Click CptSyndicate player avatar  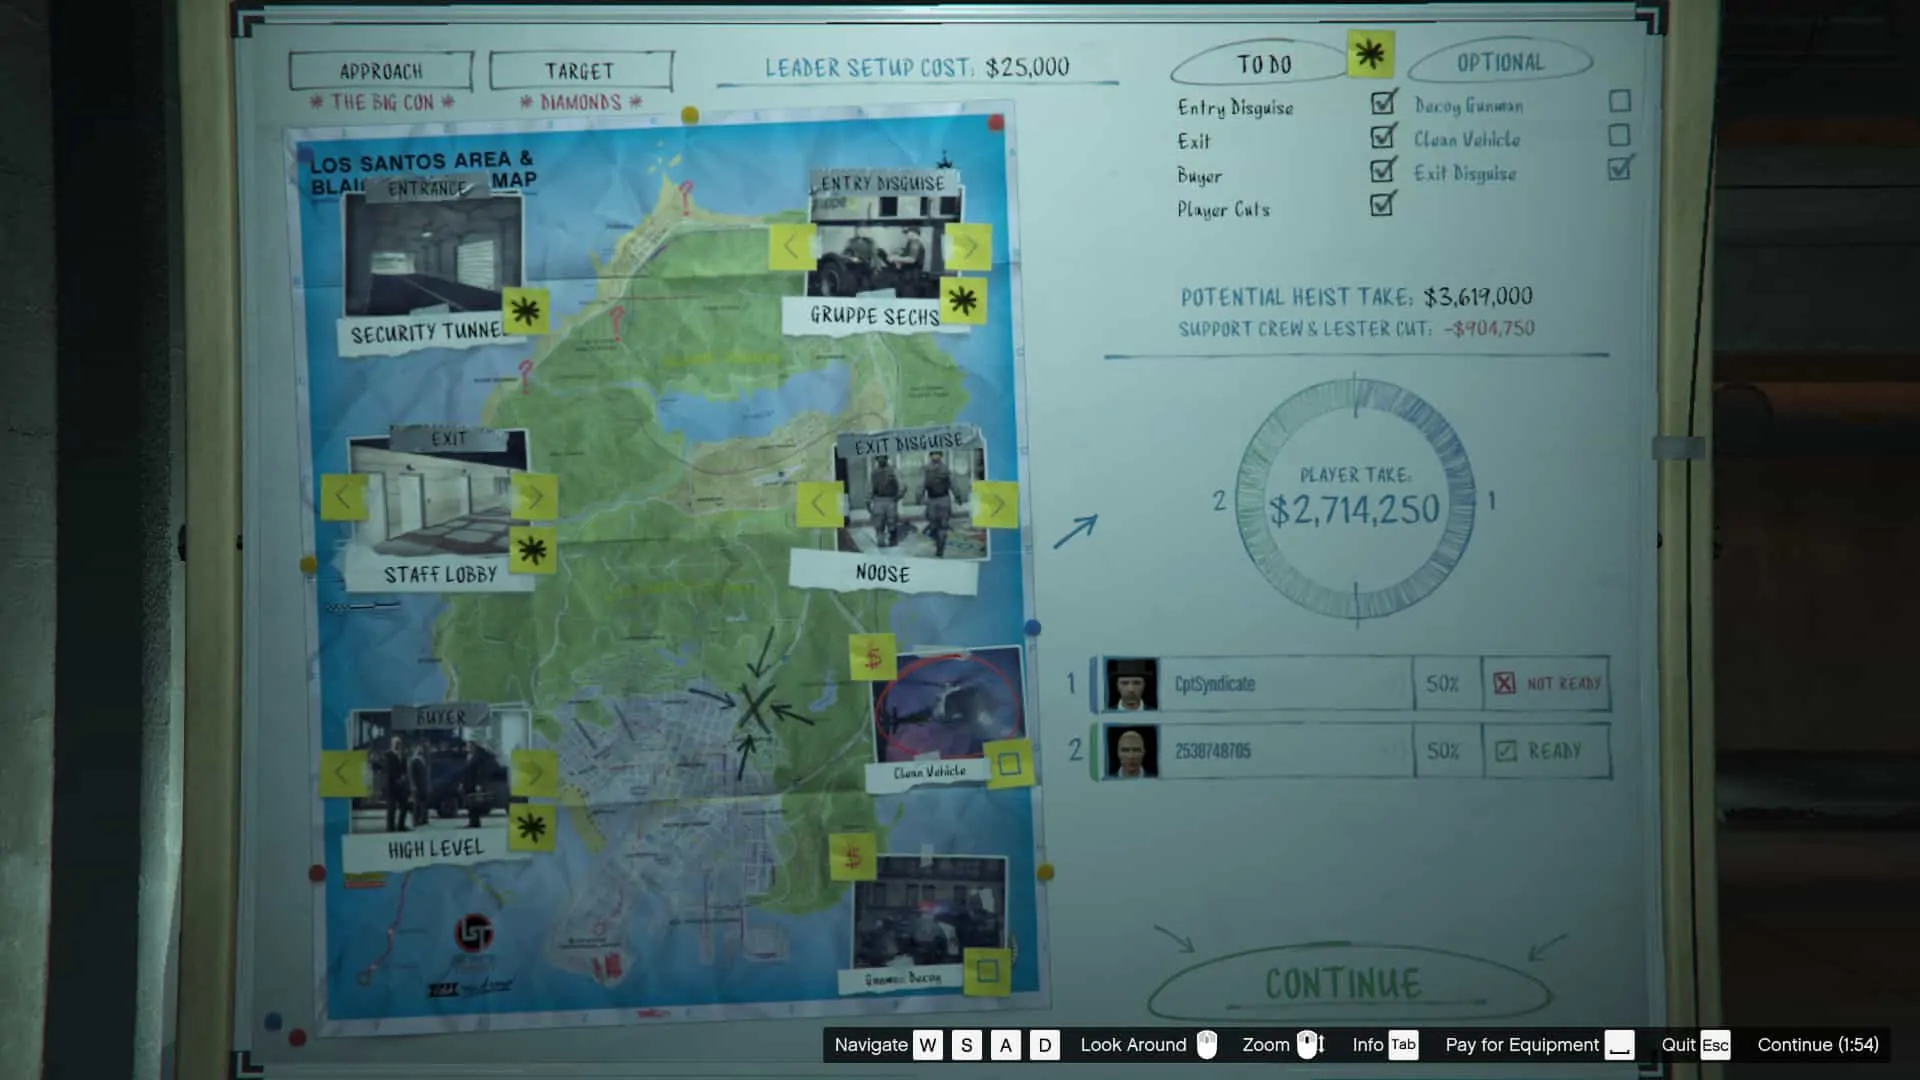click(1131, 684)
